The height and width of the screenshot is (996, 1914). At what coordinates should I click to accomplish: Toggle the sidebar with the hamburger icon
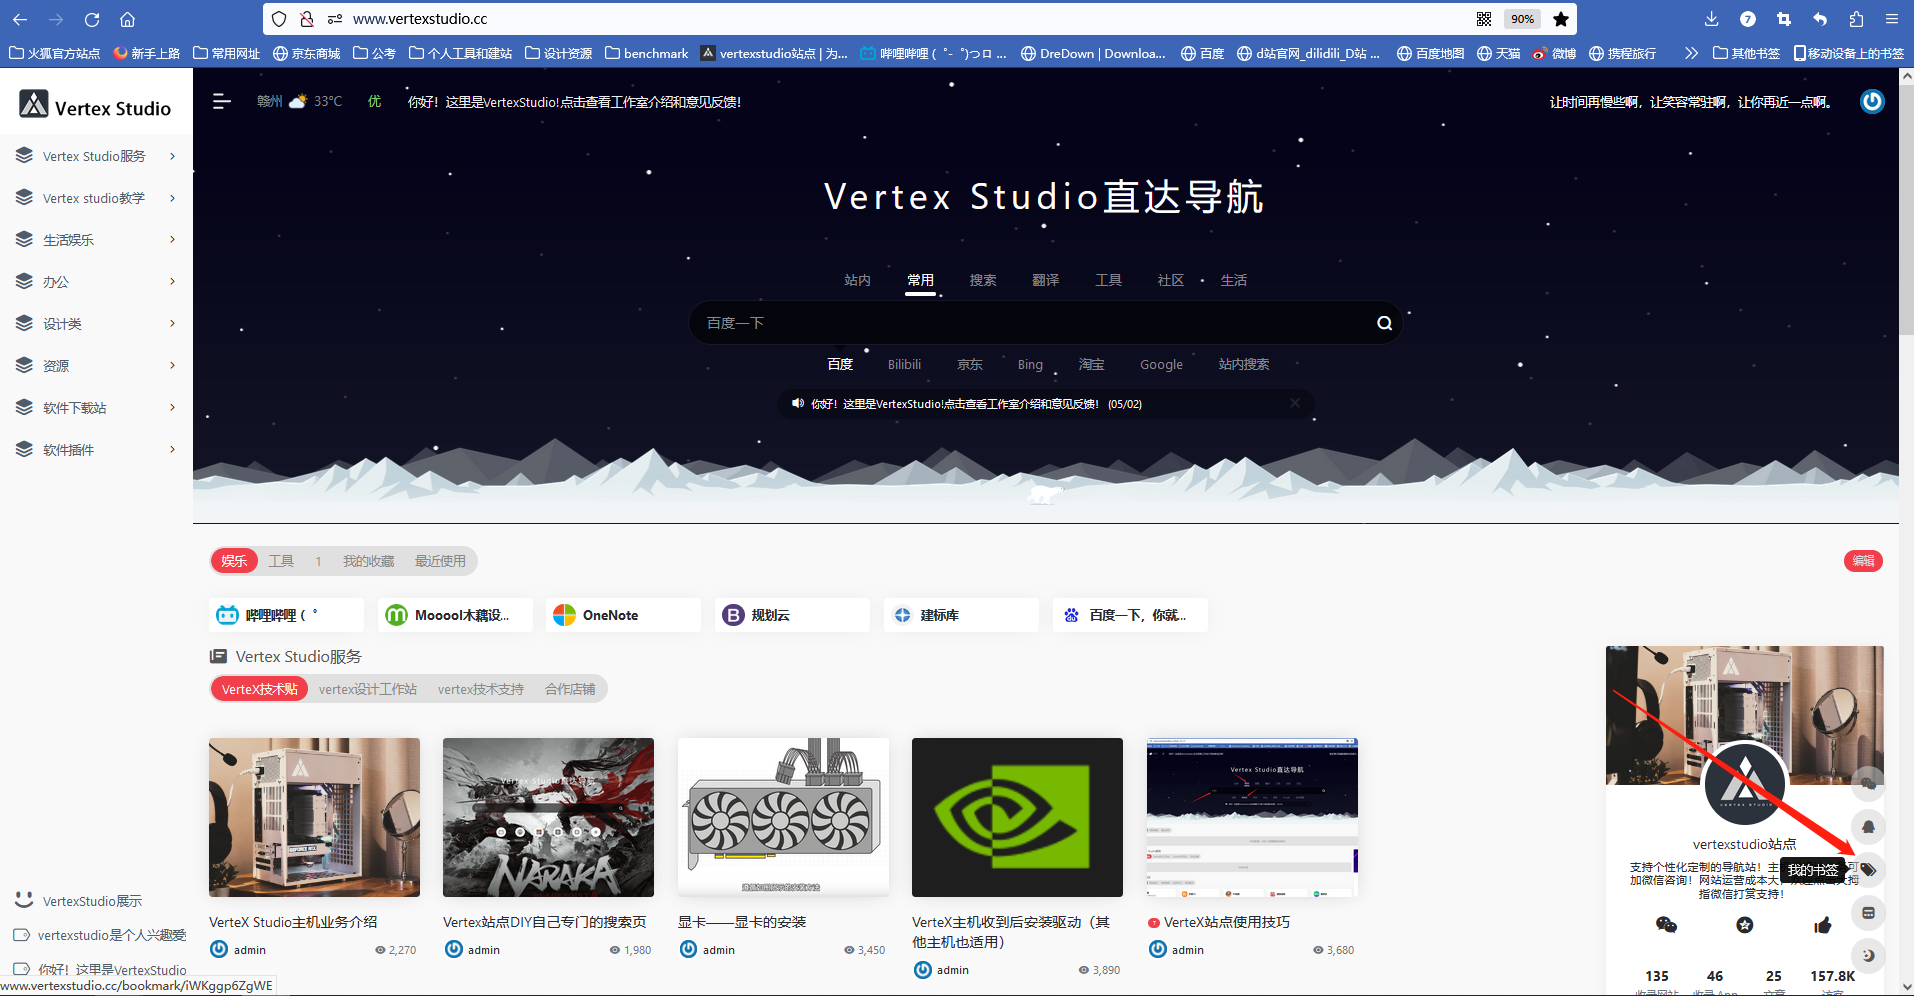click(221, 101)
